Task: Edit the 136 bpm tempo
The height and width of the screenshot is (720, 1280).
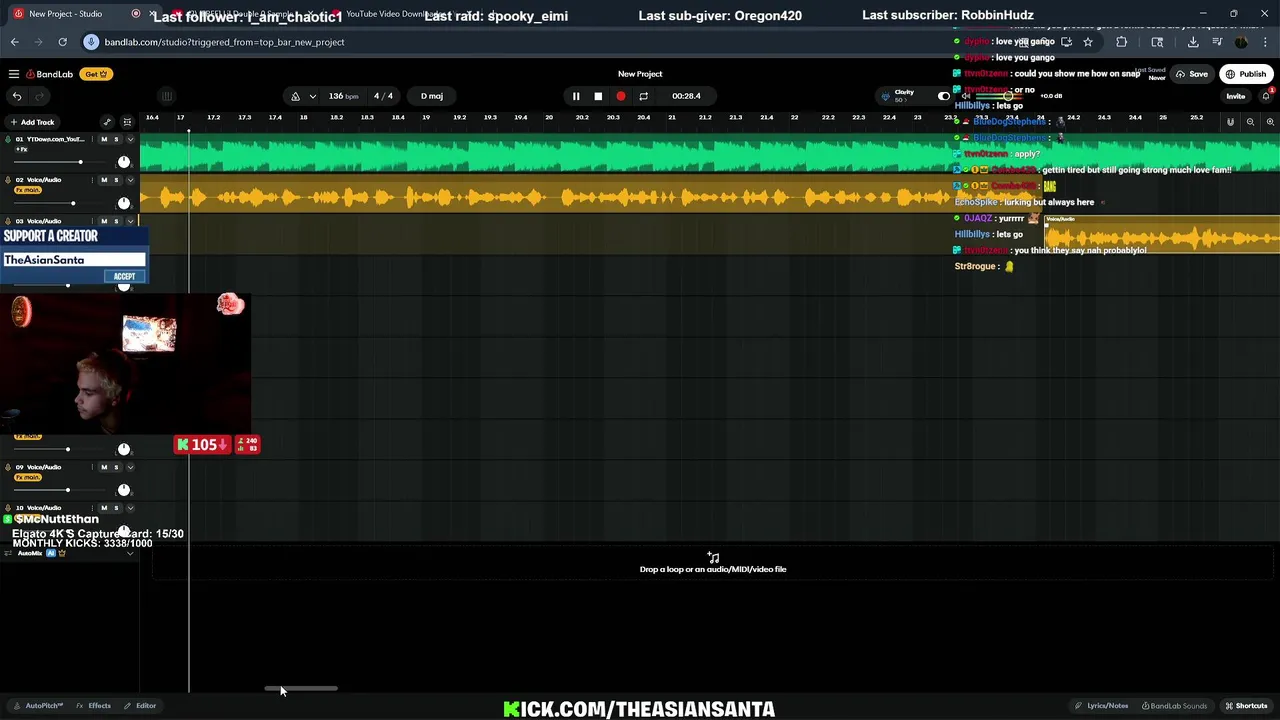Action: point(343,96)
